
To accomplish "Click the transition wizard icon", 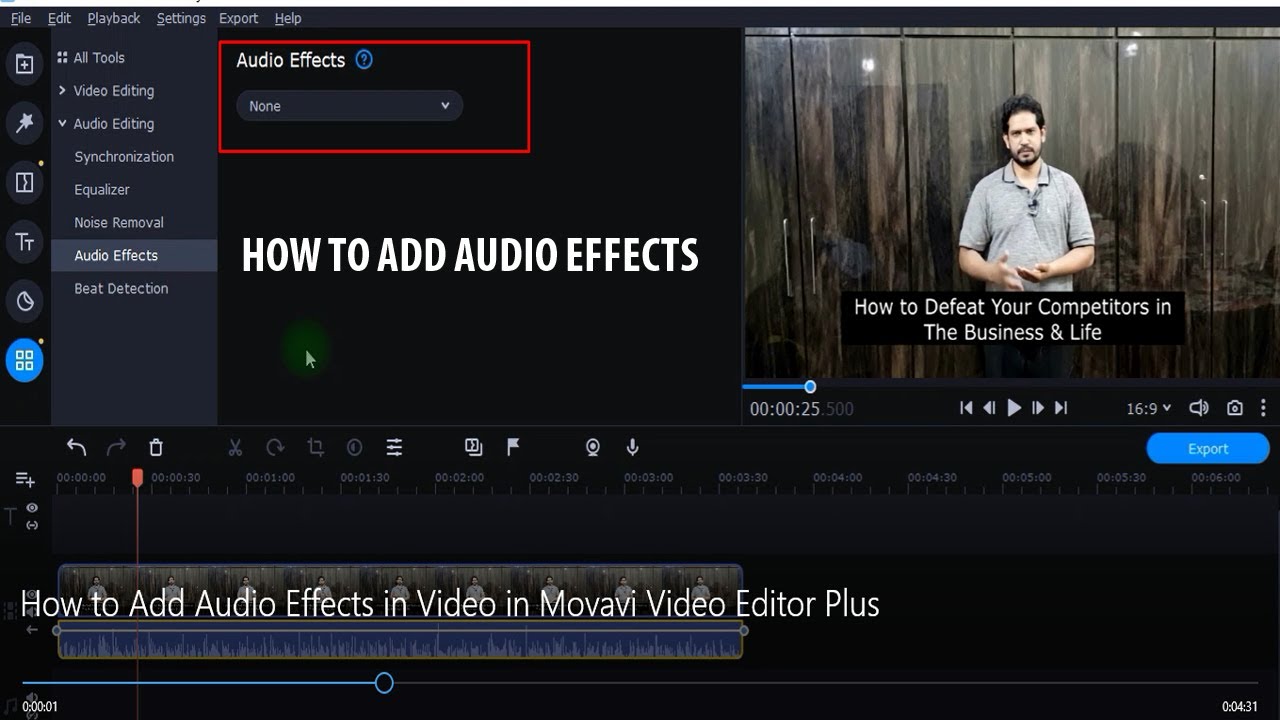I will click(x=473, y=447).
